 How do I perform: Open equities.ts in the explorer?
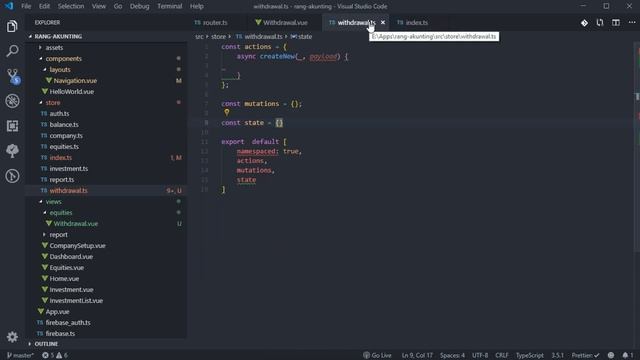[x=64, y=147]
